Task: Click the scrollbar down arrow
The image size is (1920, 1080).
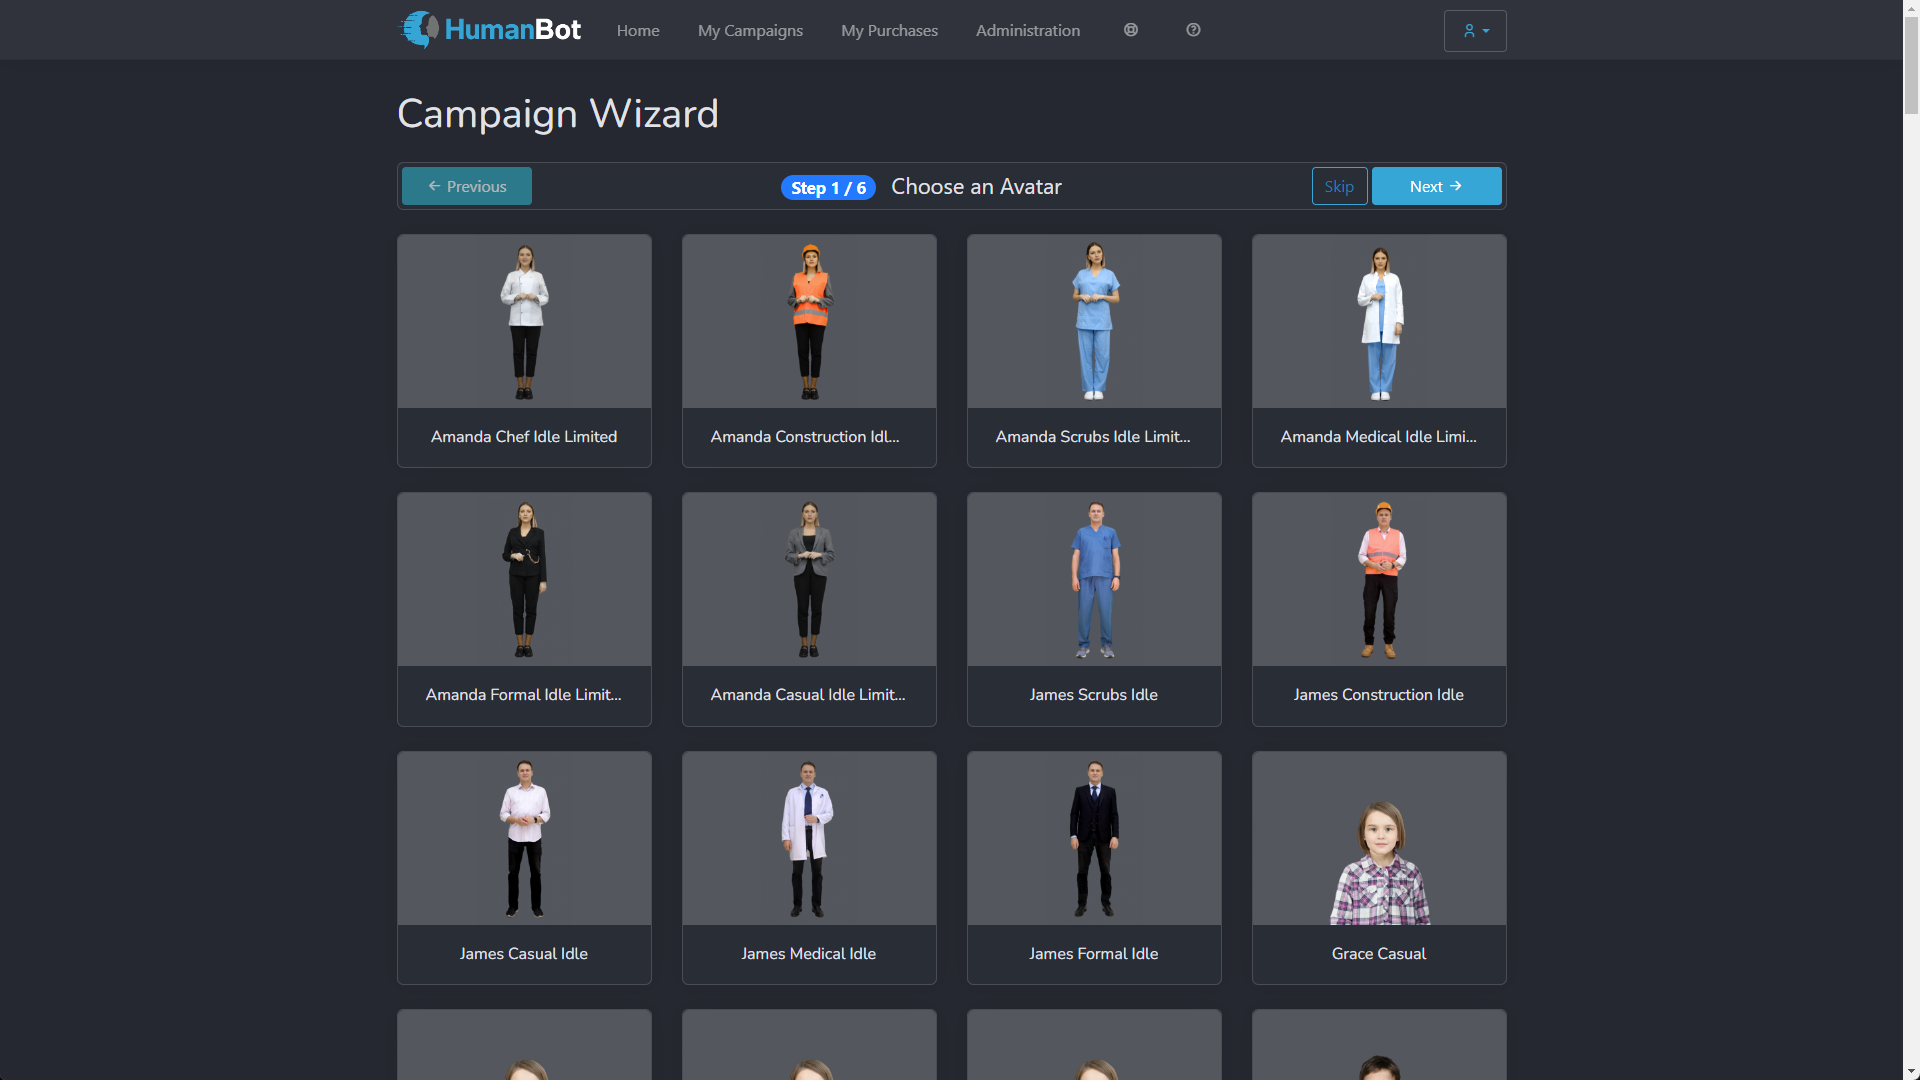Action: click(1911, 1071)
